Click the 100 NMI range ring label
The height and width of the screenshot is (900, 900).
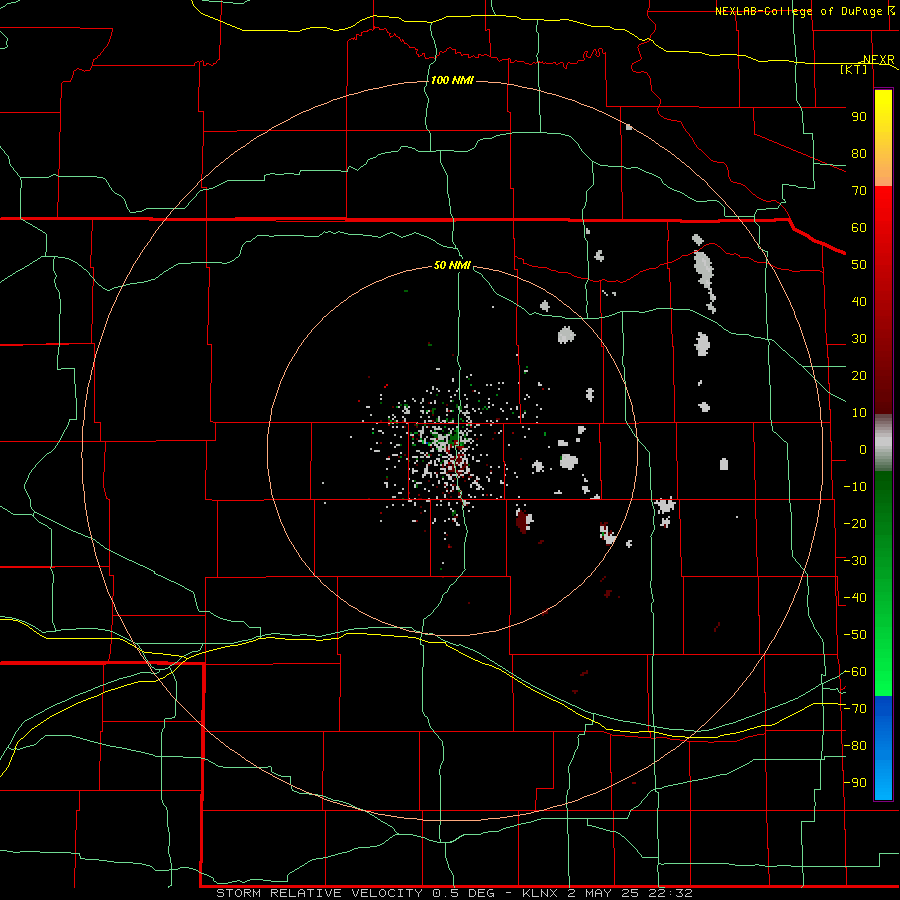coord(452,80)
